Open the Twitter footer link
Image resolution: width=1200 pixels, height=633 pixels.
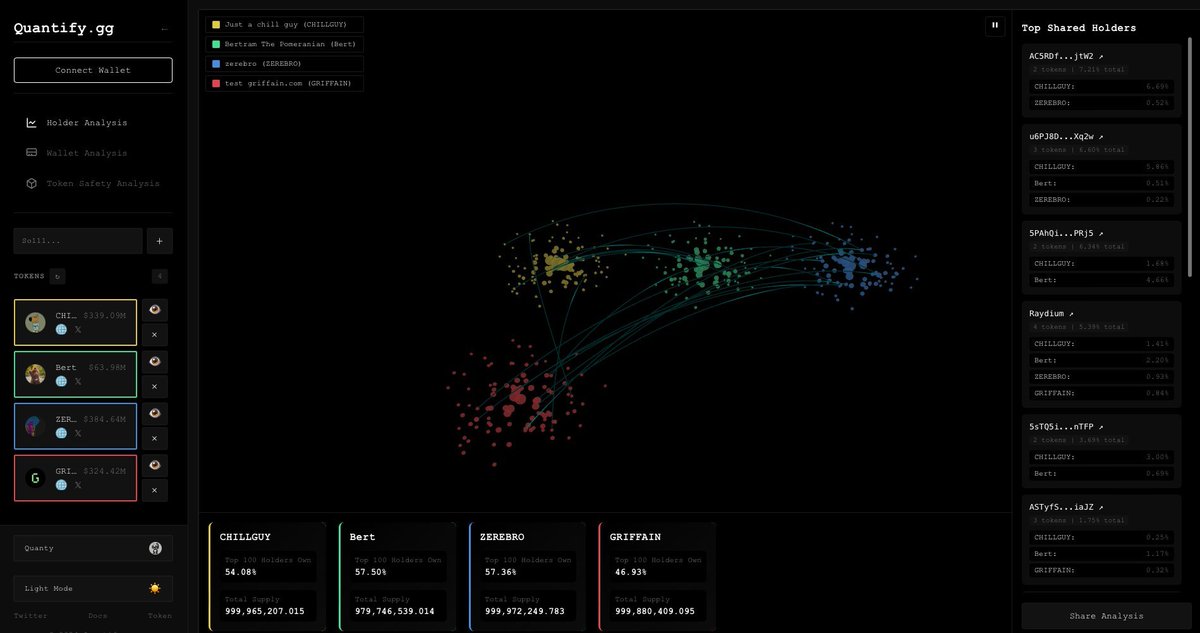tap(30, 616)
